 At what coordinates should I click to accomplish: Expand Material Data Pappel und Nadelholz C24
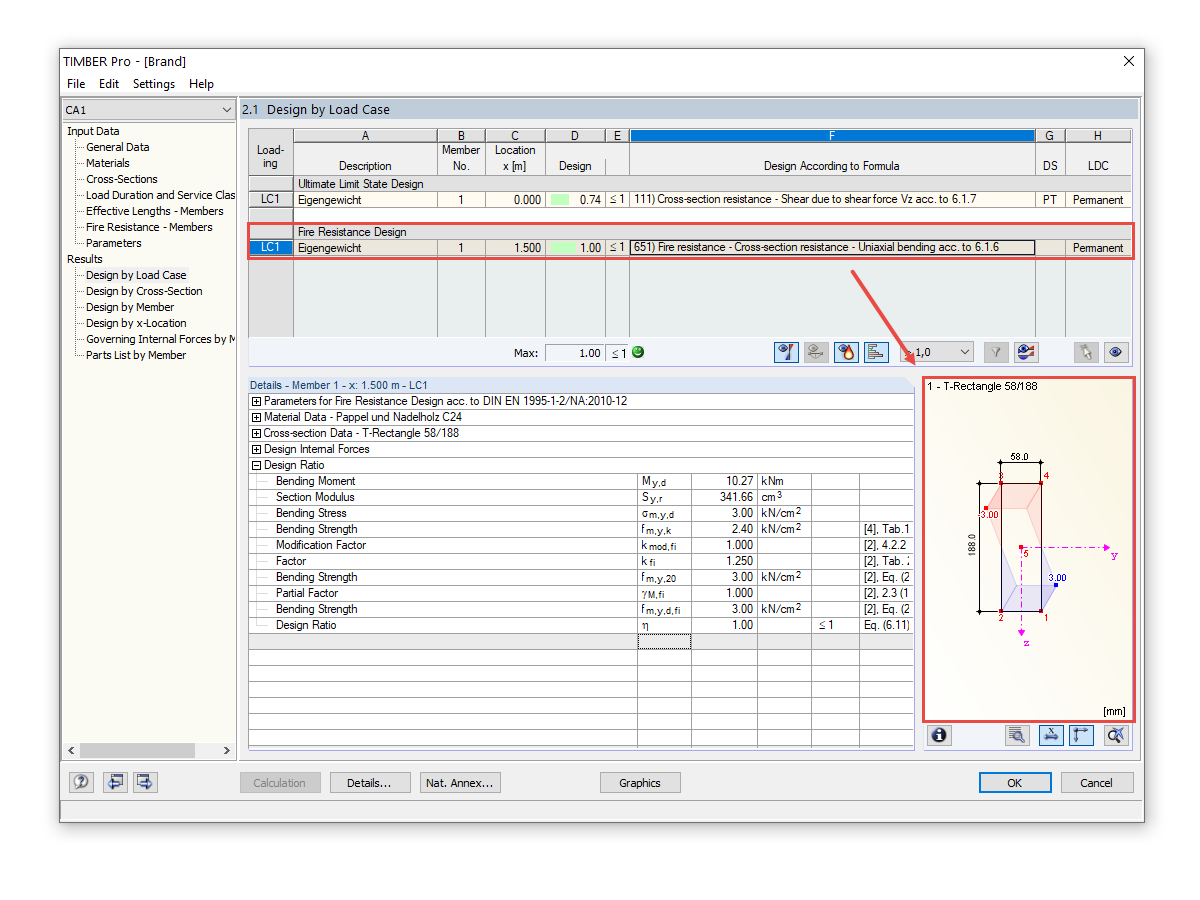coord(257,417)
